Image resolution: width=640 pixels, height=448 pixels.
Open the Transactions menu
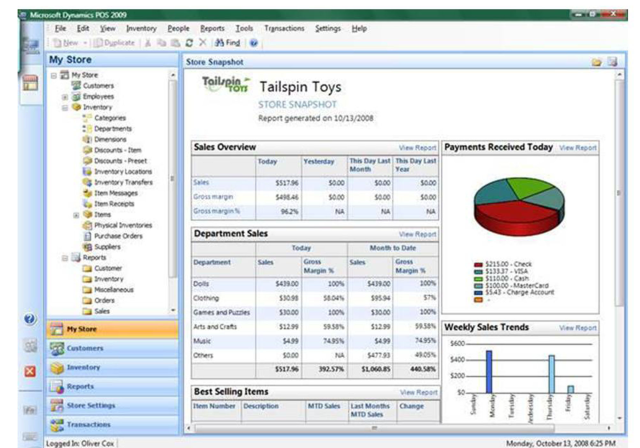coord(284,29)
